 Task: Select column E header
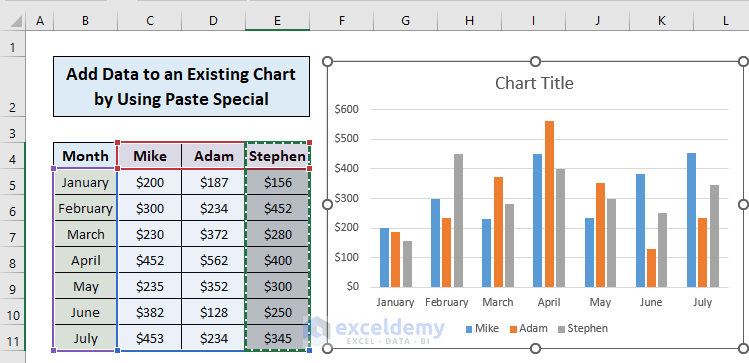coord(278,21)
